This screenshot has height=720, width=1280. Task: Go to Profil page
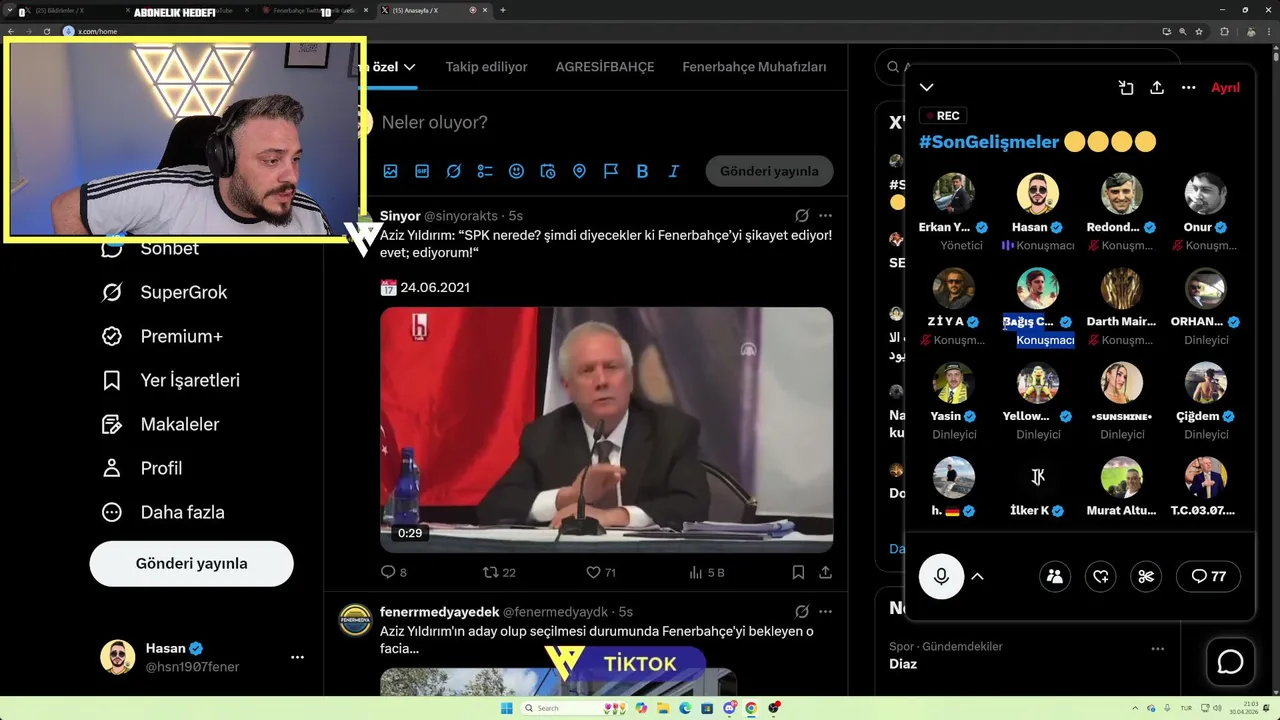click(141, 468)
